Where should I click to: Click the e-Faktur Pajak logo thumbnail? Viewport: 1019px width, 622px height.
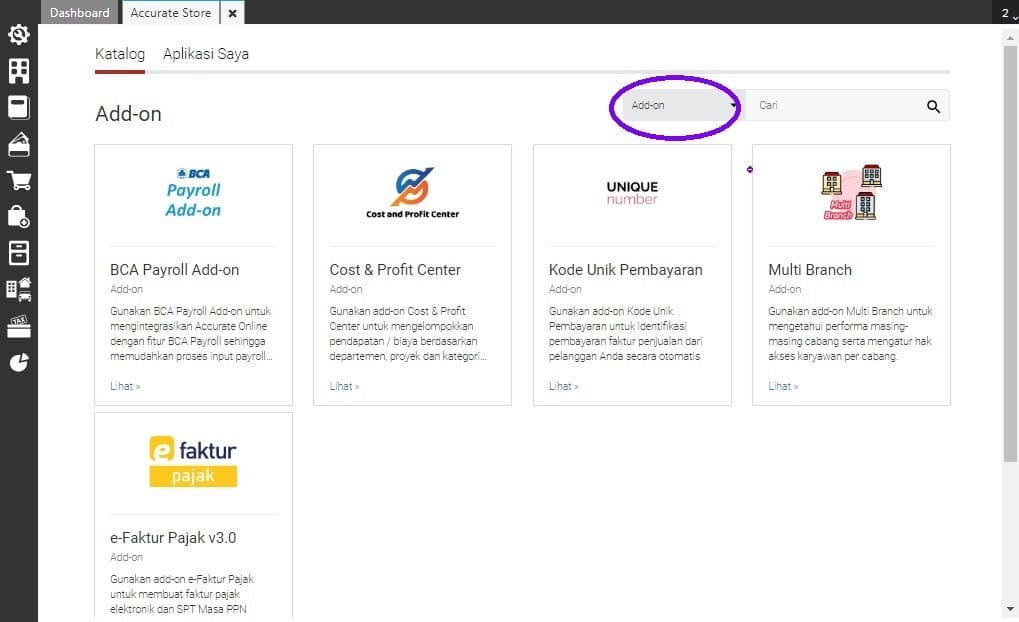click(192, 458)
